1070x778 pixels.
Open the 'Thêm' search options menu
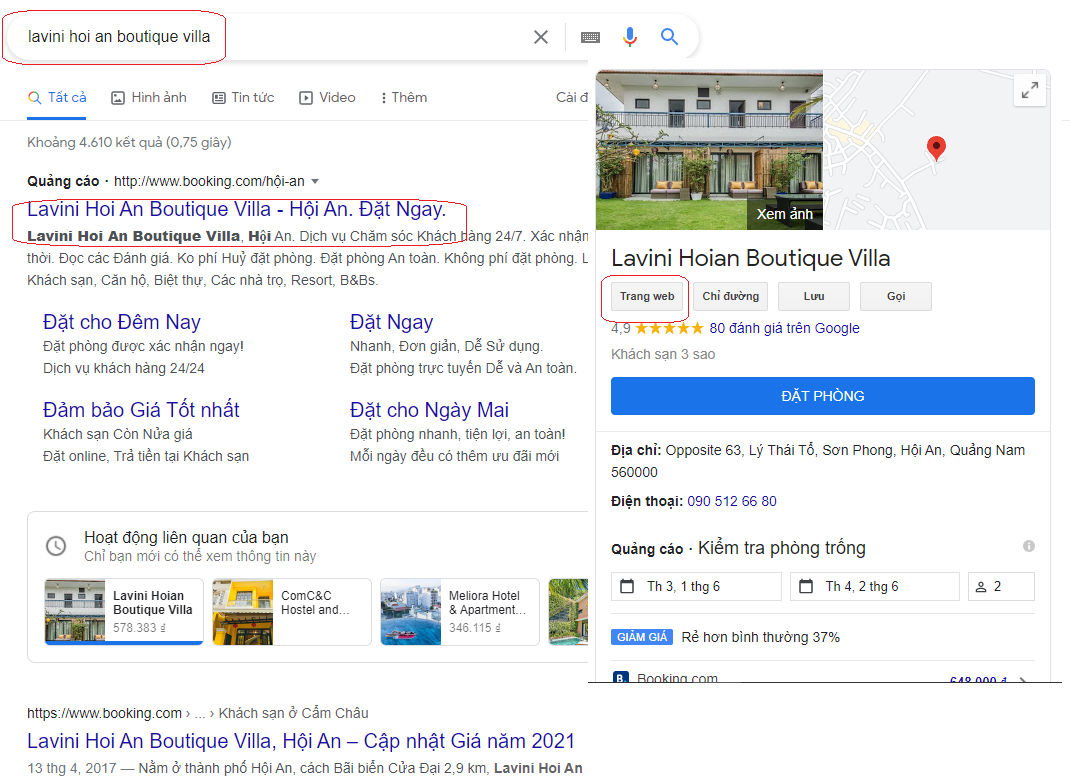pos(402,97)
